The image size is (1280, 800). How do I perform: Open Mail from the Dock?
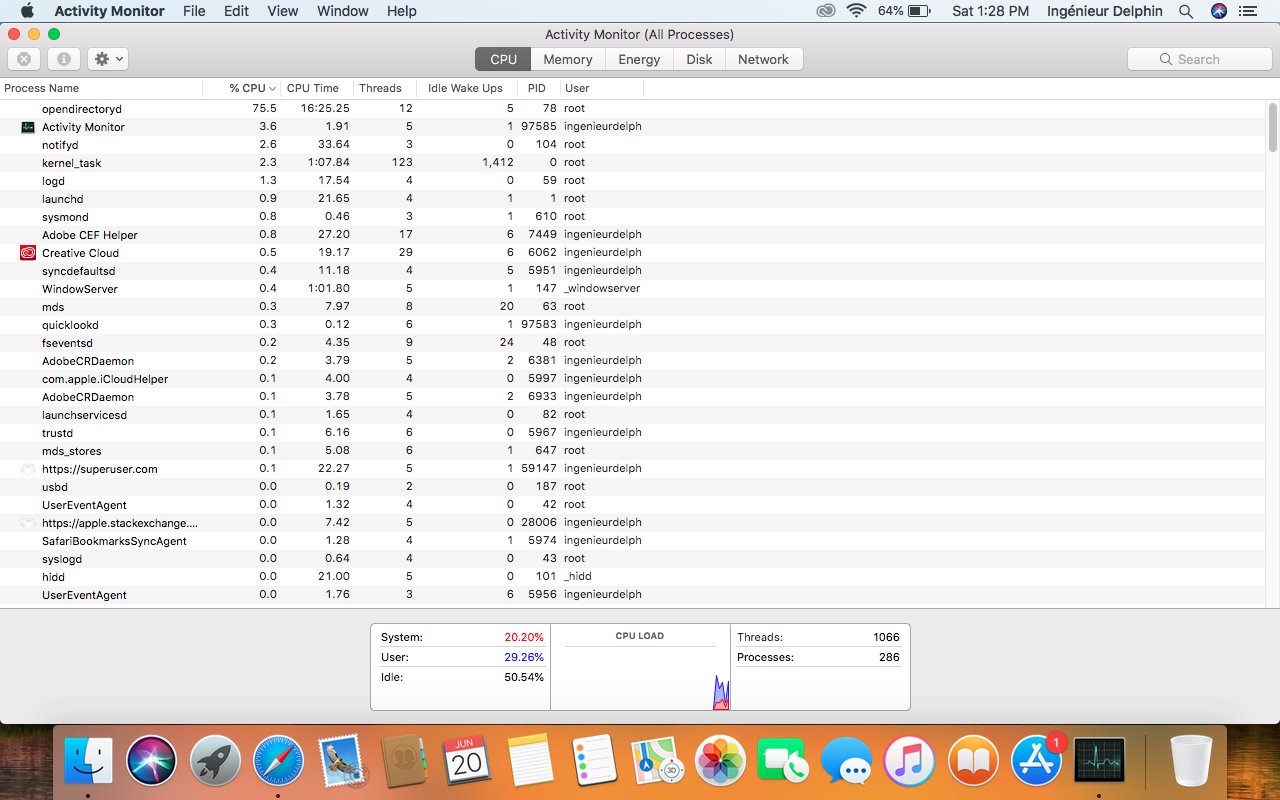342,762
